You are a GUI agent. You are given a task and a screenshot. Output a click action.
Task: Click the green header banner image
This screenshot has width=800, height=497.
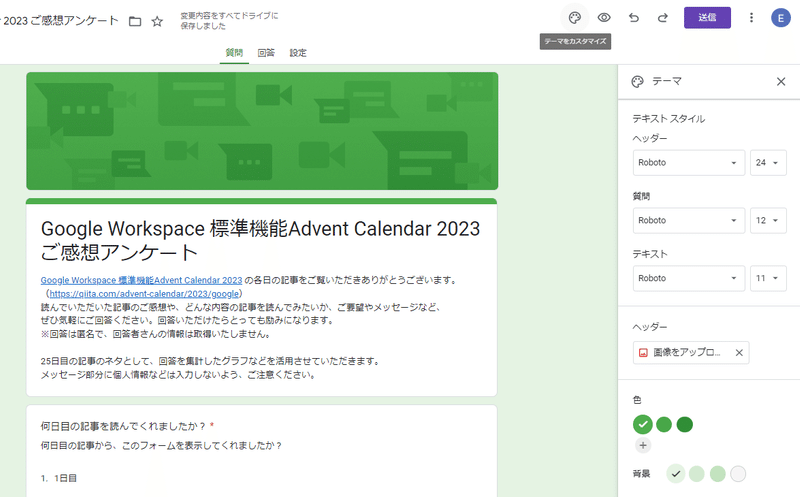point(262,131)
